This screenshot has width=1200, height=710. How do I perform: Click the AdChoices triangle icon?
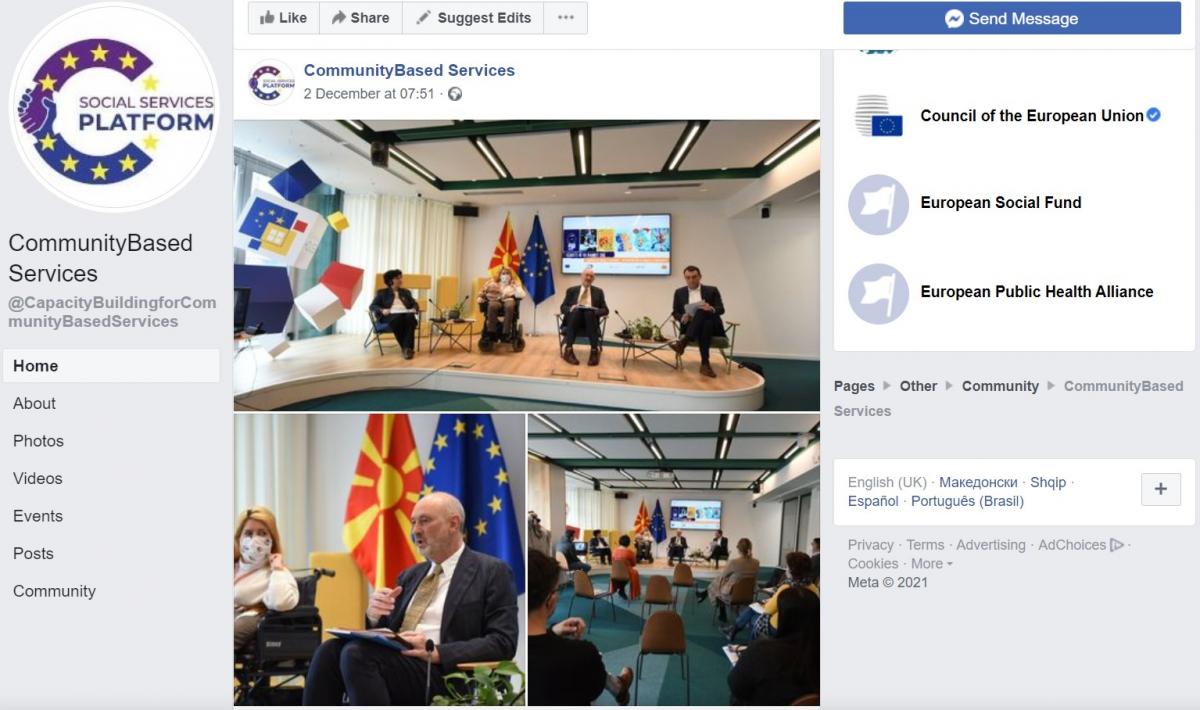point(1117,545)
